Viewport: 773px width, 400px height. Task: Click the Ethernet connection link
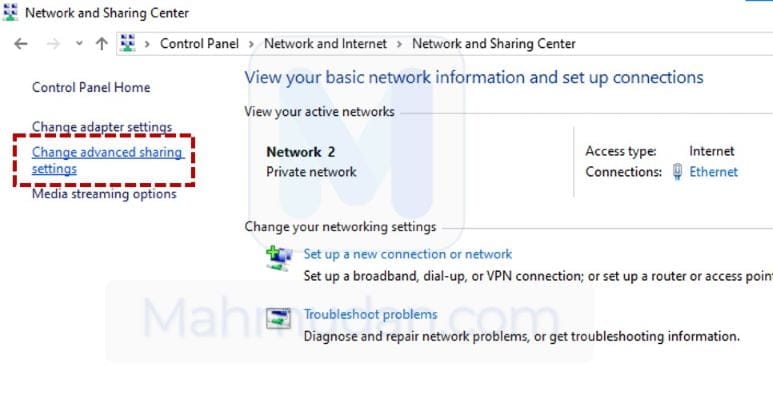point(715,172)
